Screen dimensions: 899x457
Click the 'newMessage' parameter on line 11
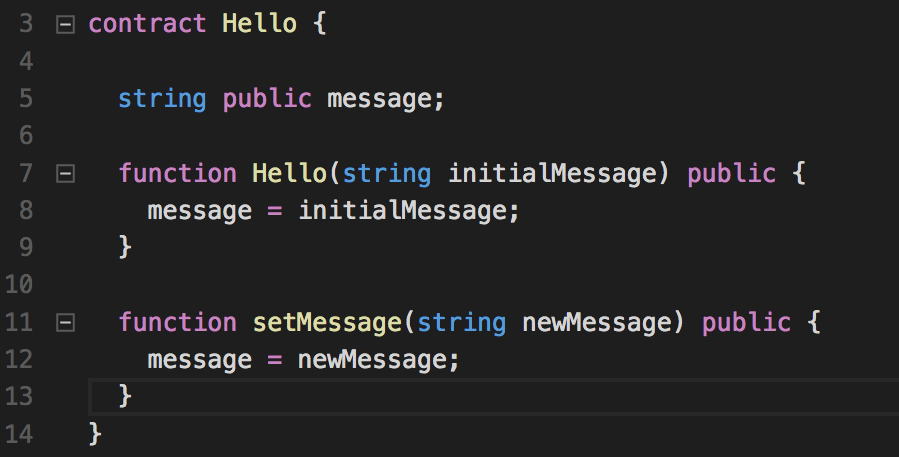click(597, 323)
